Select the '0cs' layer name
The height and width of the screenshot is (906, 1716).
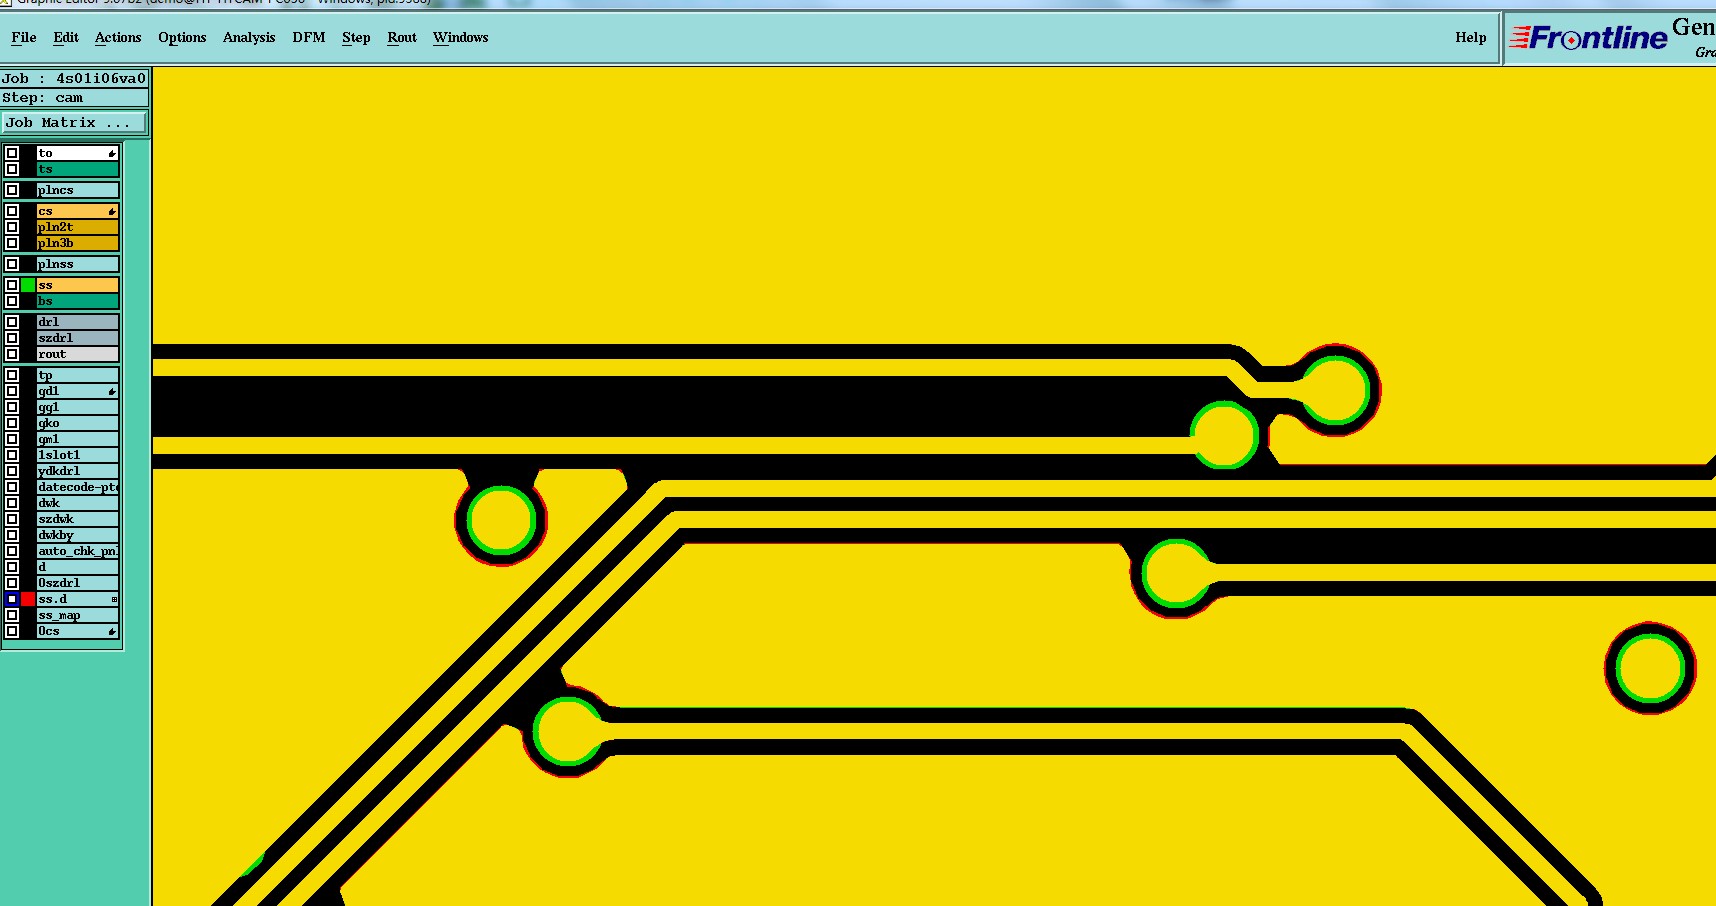(78, 631)
